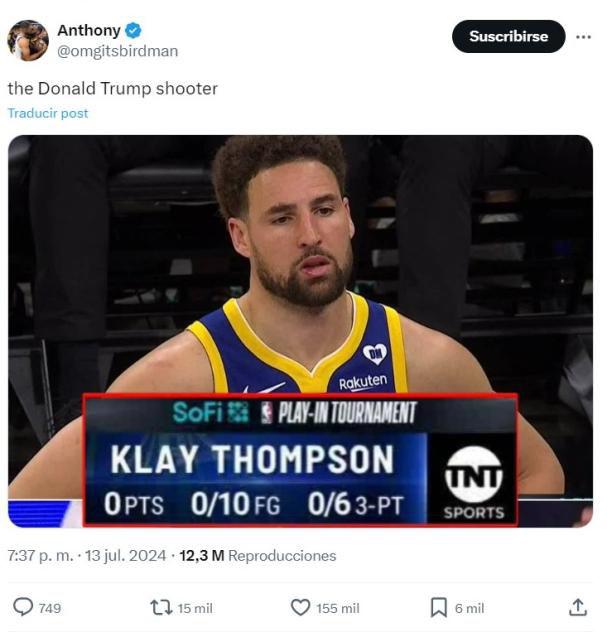
Task: Click the 749 replies count
Action: (49, 608)
